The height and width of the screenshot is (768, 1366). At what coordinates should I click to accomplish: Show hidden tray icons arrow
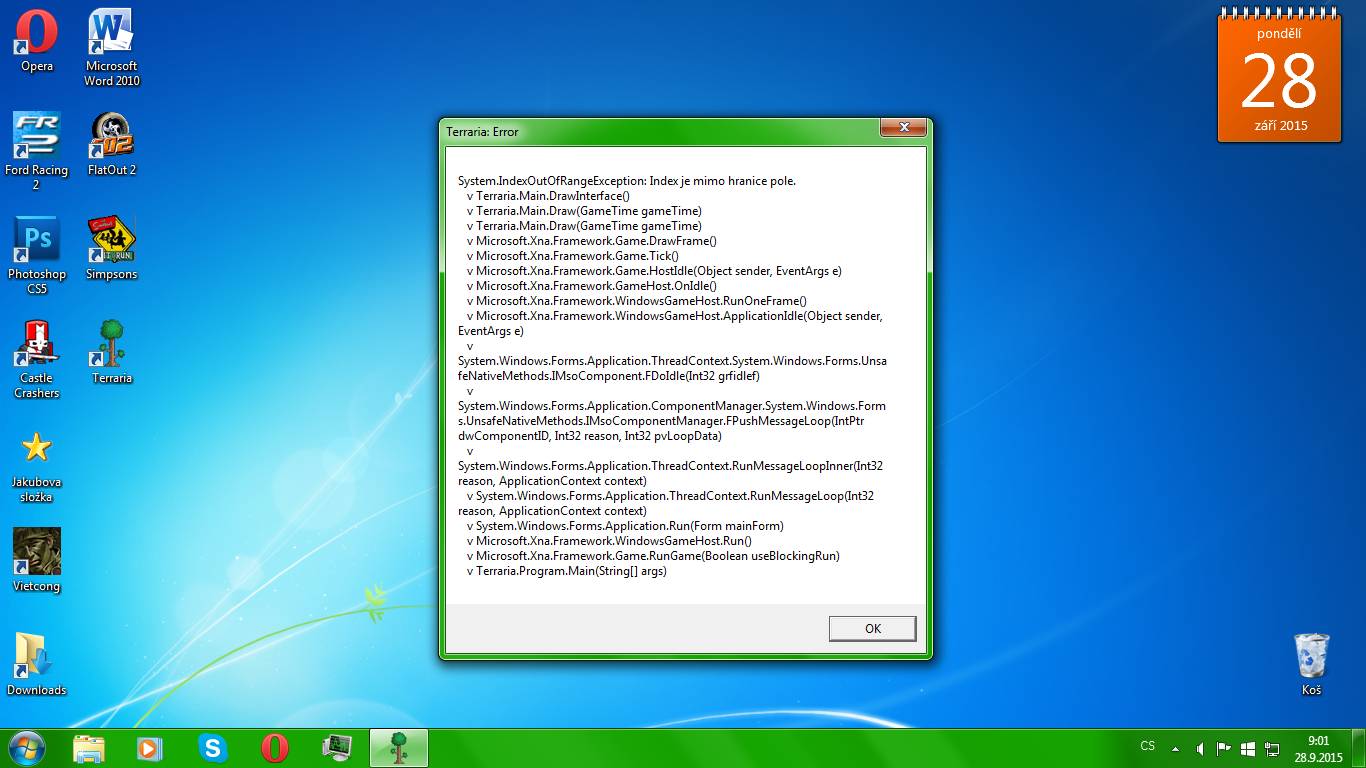1175,748
